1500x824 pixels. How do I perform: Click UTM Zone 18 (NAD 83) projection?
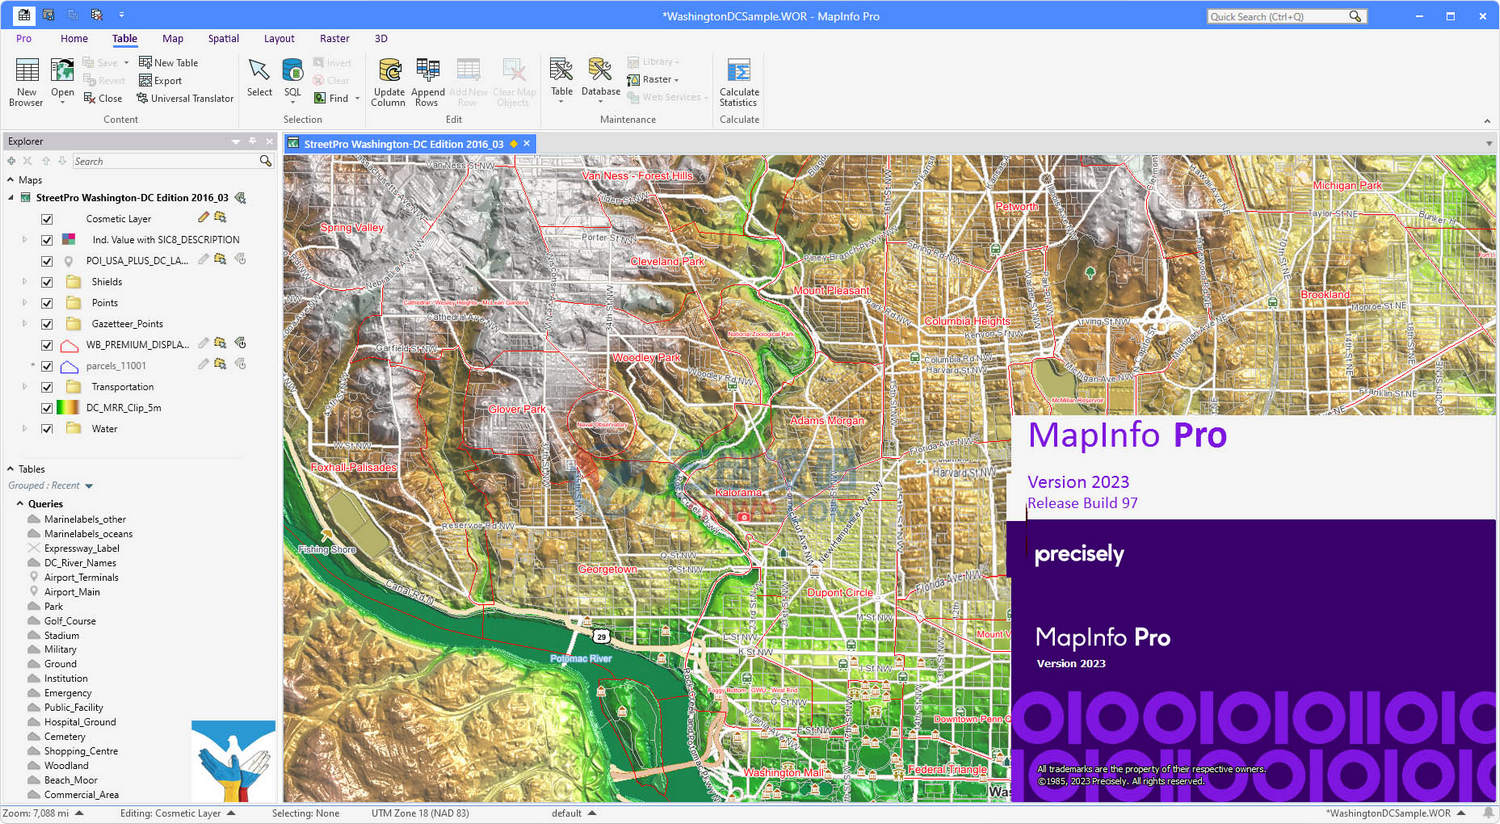pos(420,813)
